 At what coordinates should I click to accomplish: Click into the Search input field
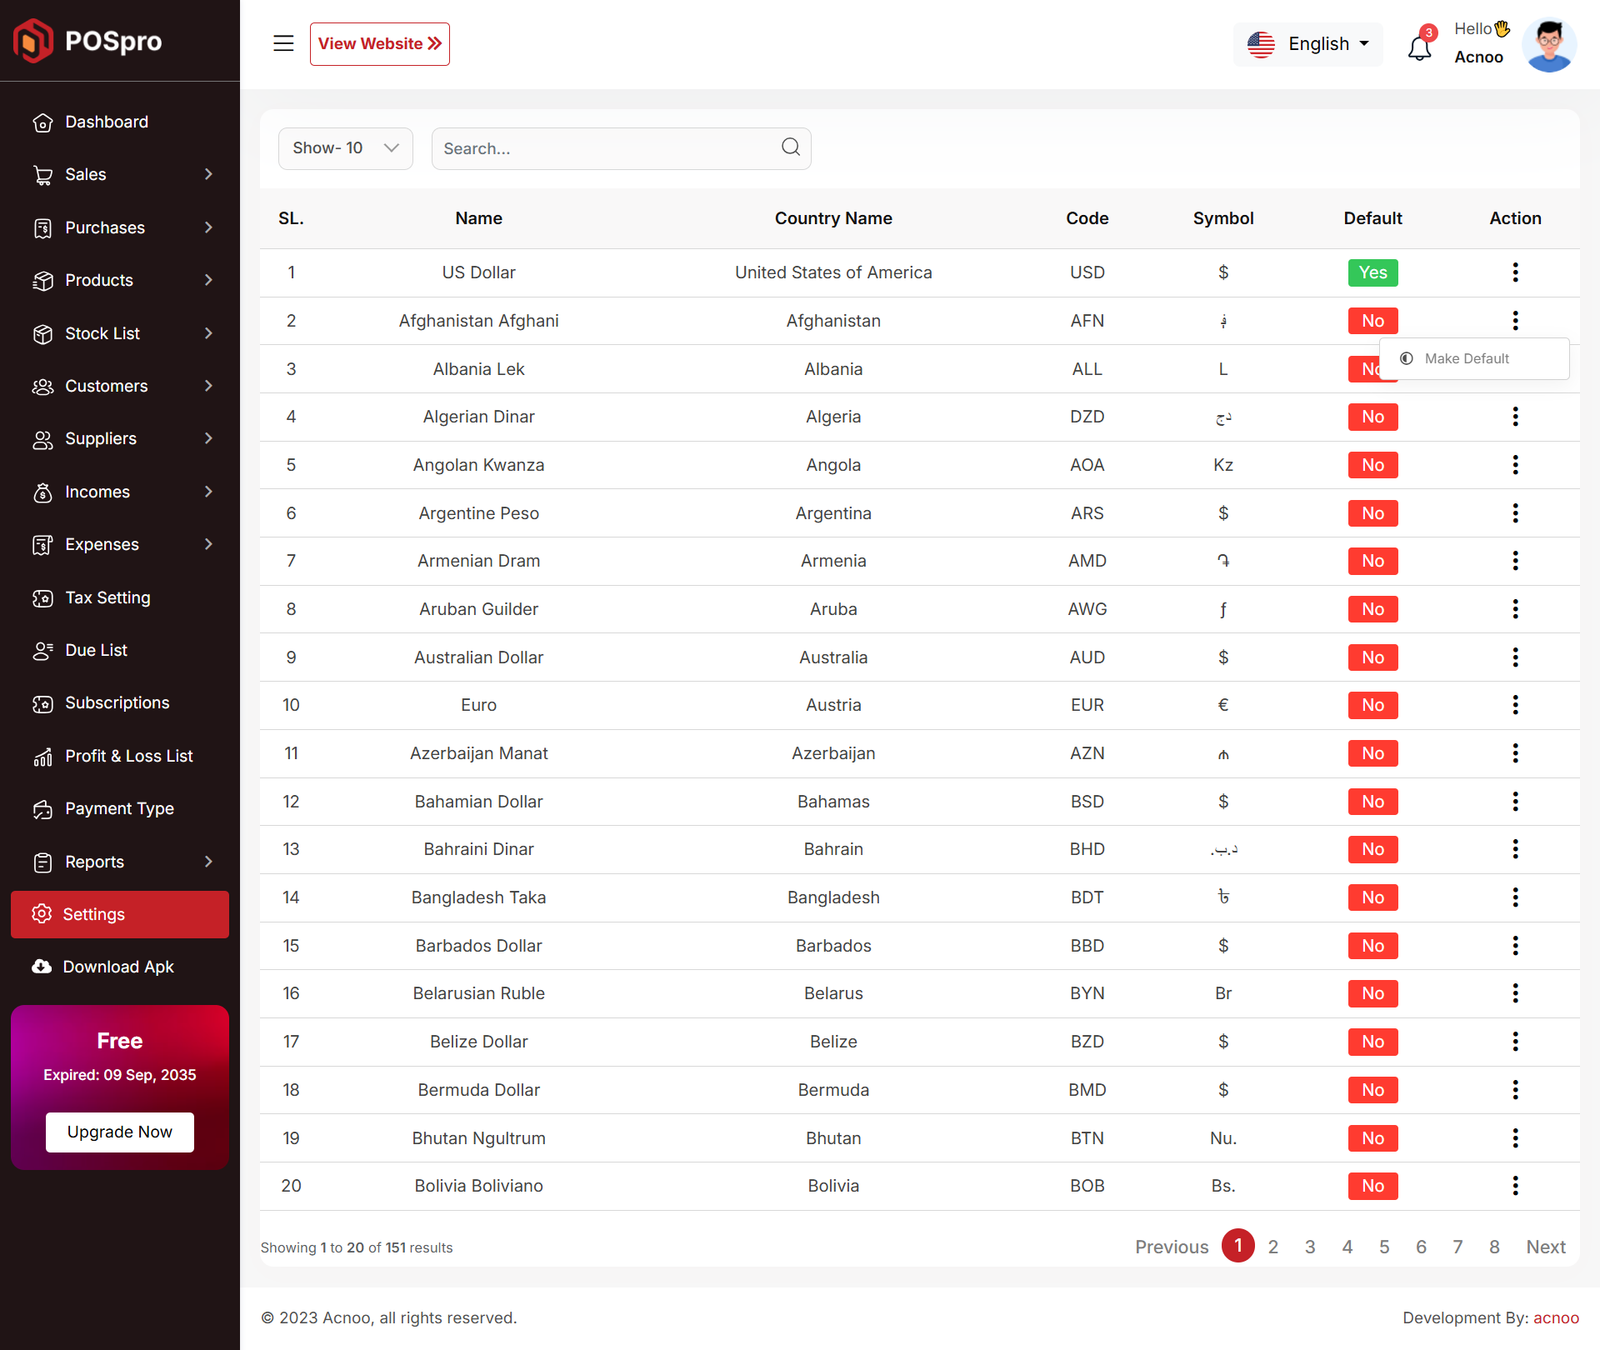click(x=605, y=148)
